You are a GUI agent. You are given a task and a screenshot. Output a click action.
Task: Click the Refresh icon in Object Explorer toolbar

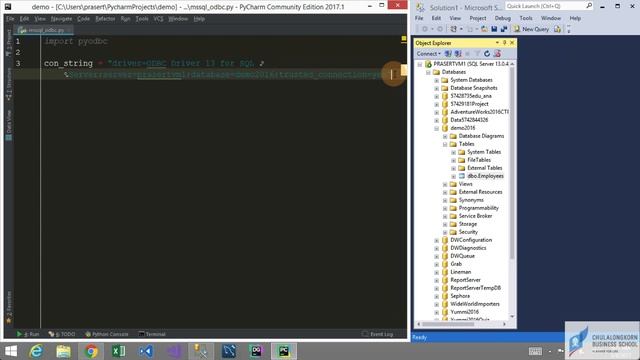[487, 53]
